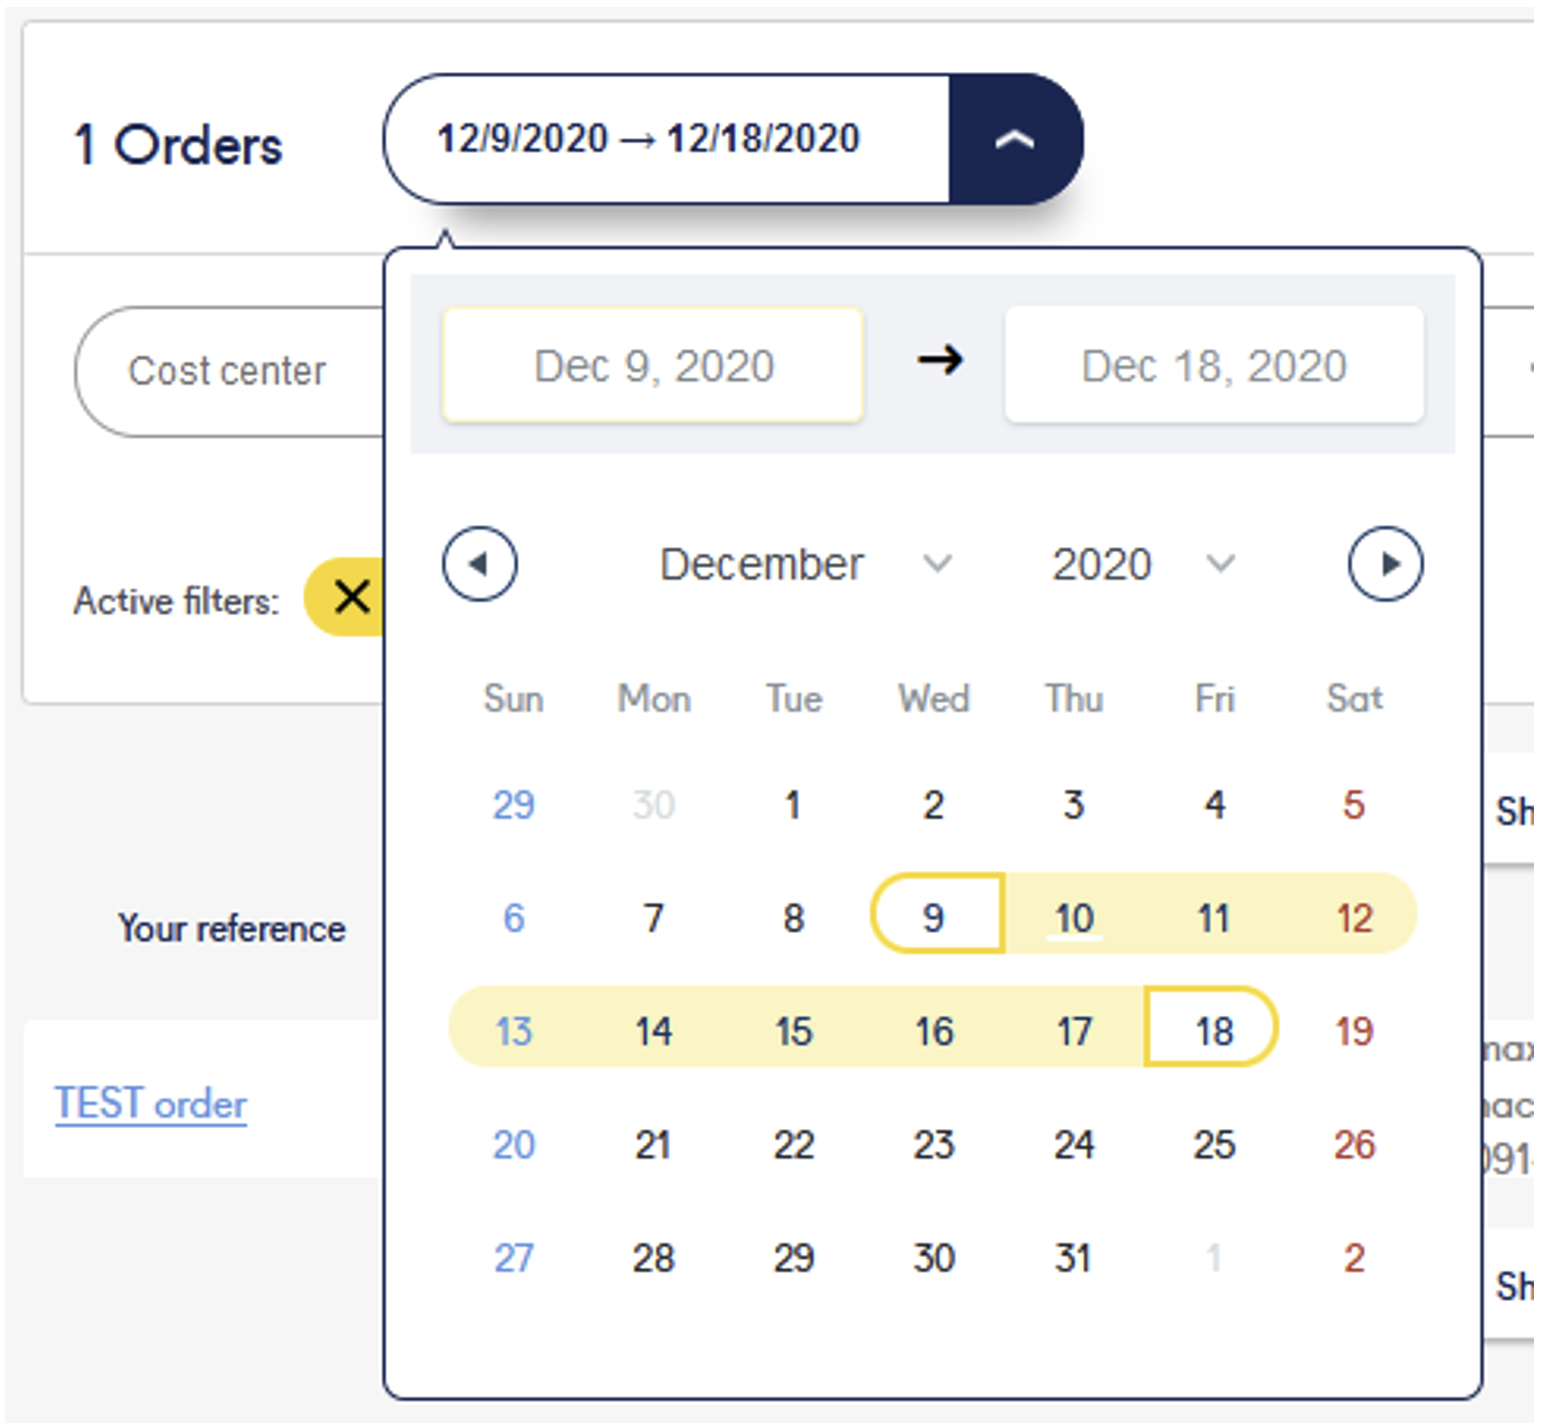
Task: Open the TEST order link
Action: [151, 1104]
